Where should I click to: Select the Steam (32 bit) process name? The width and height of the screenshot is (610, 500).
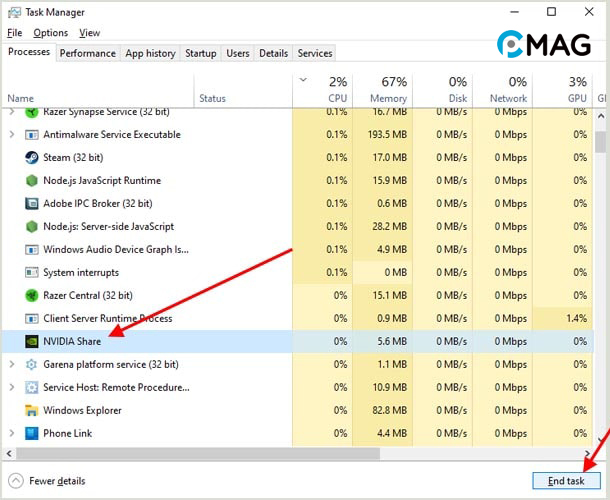point(73,158)
